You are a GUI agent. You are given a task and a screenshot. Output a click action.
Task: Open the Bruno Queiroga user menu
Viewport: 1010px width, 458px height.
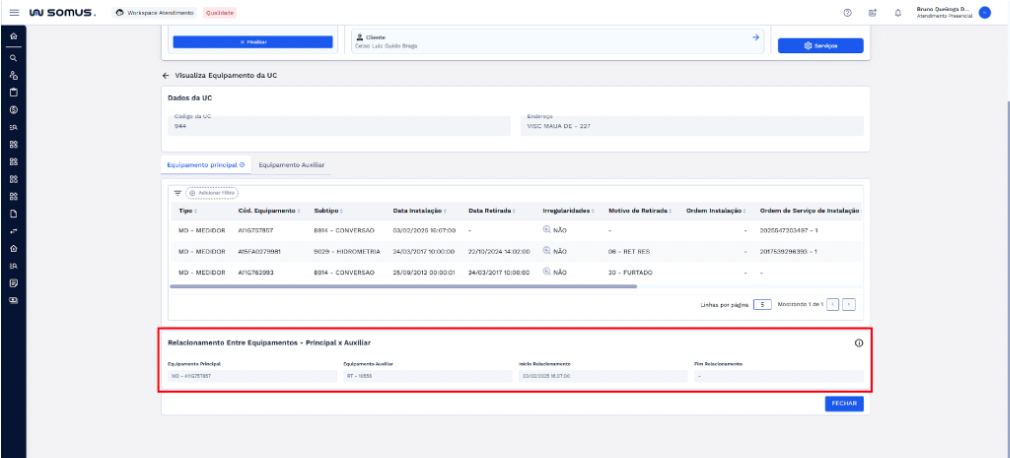pyautogui.click(x=944, y=13)
